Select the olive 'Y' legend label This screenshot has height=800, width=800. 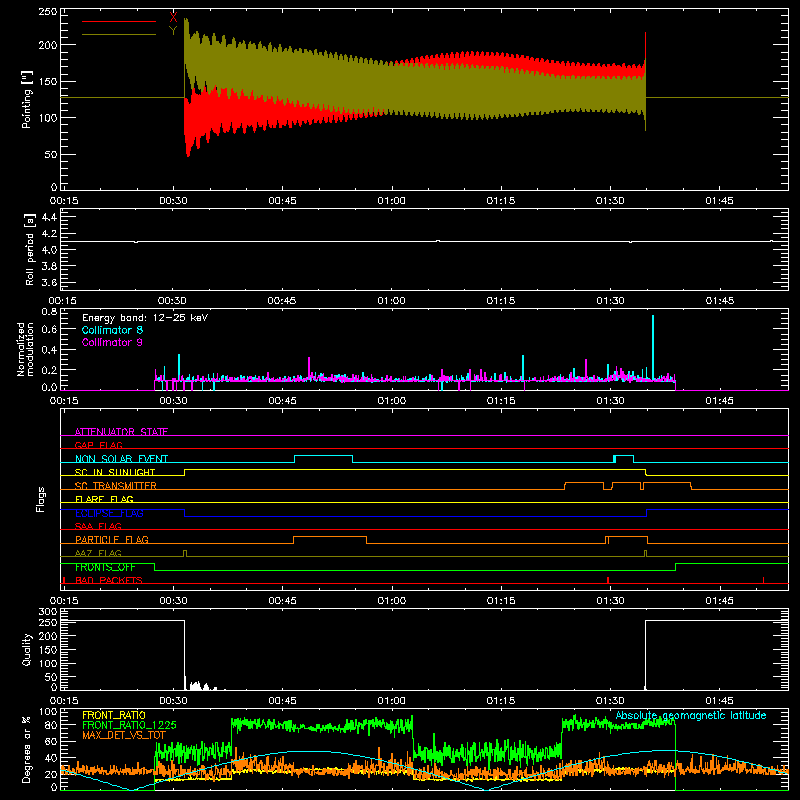173,31
